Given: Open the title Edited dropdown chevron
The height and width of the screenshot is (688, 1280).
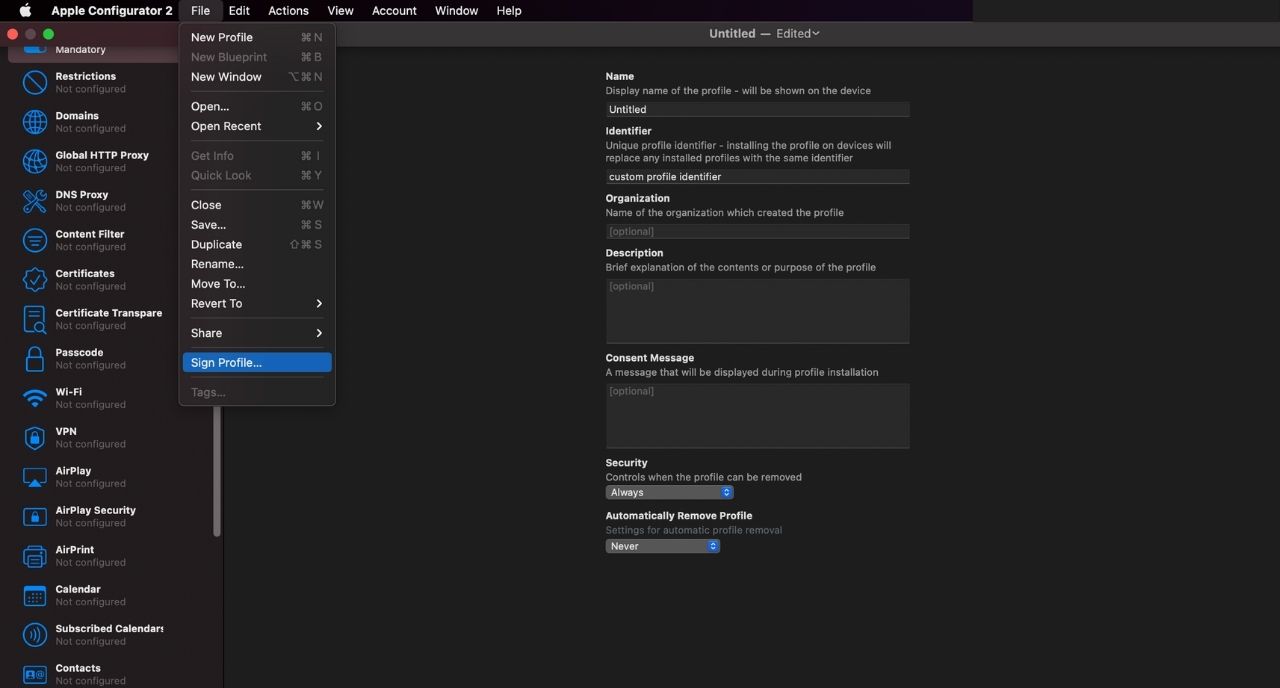Looking at the screenshot, I should 816,33.
